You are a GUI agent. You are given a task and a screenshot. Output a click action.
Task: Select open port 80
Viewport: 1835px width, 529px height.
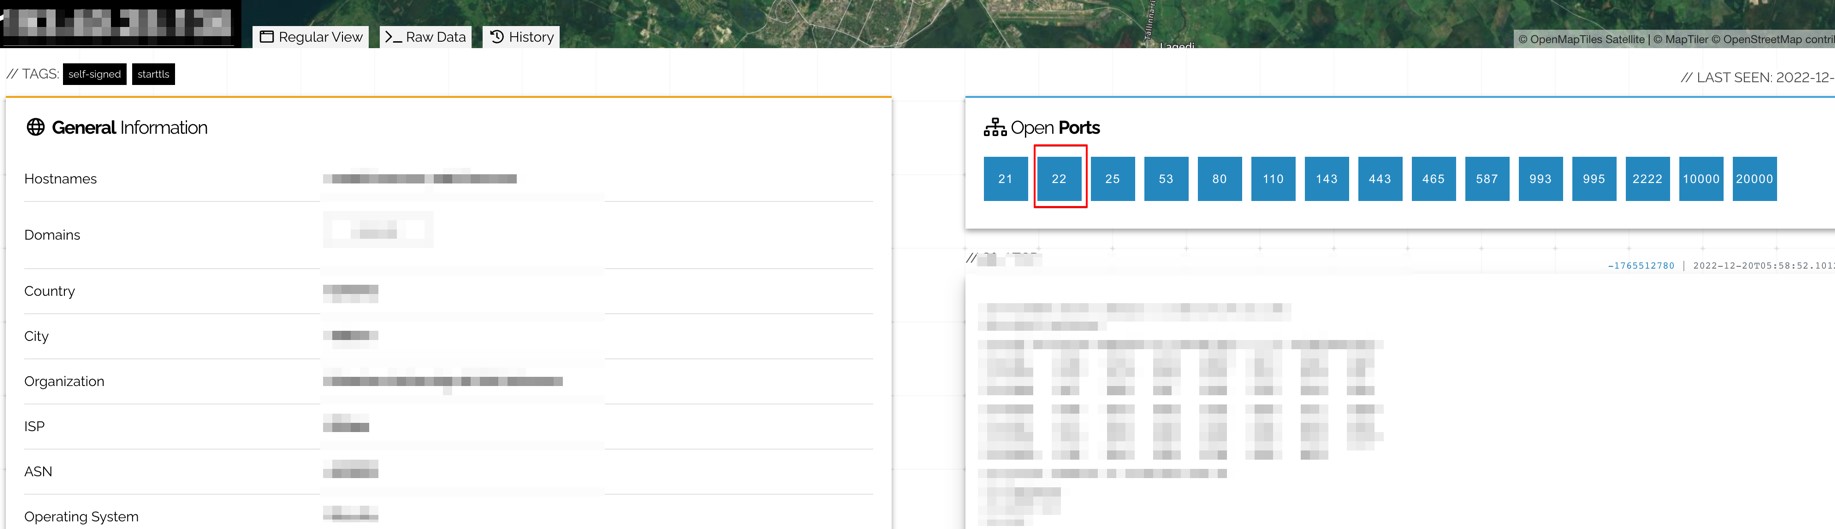point(1220,179)
